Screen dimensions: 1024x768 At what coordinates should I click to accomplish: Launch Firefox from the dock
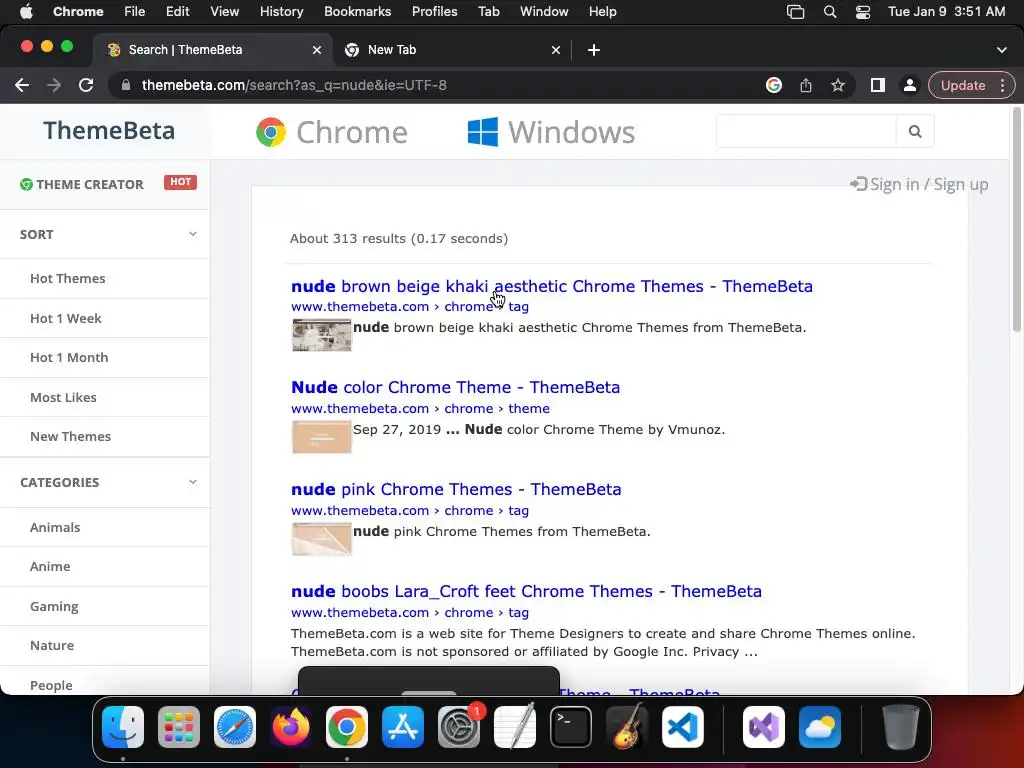291,727
